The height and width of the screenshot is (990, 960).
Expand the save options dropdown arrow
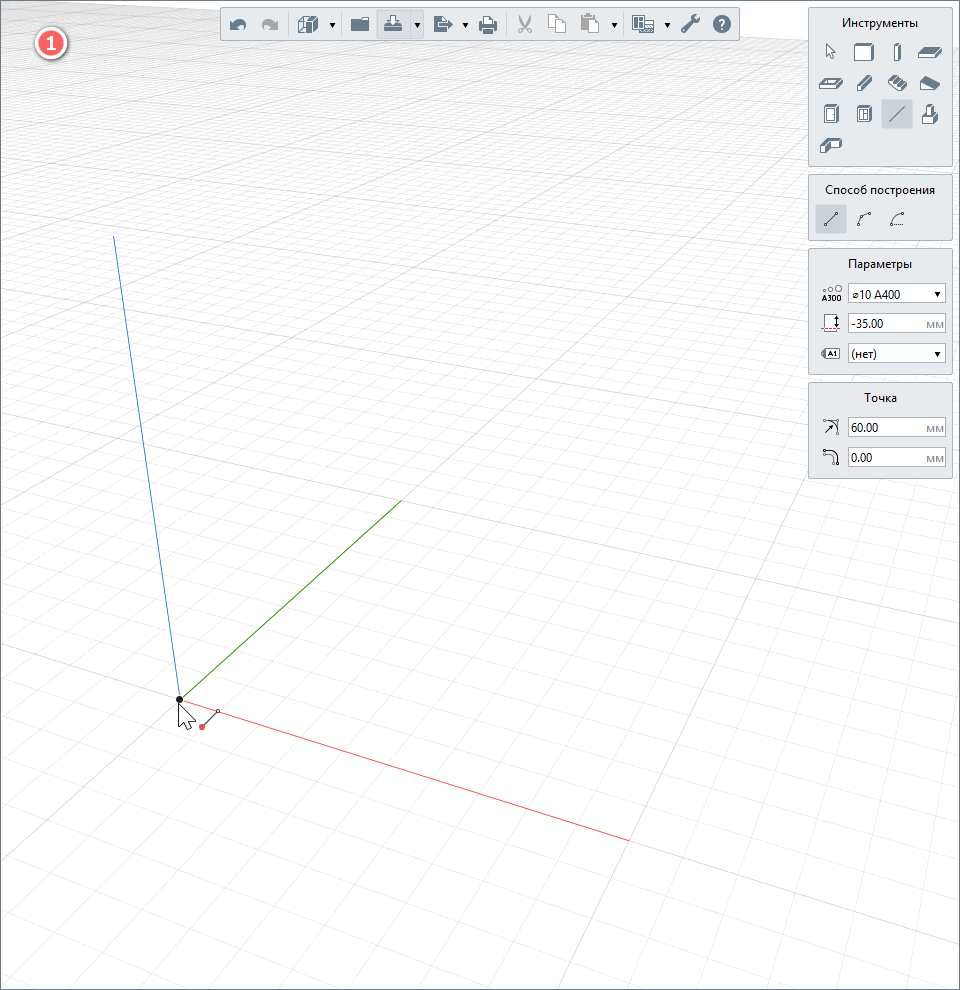417,25
